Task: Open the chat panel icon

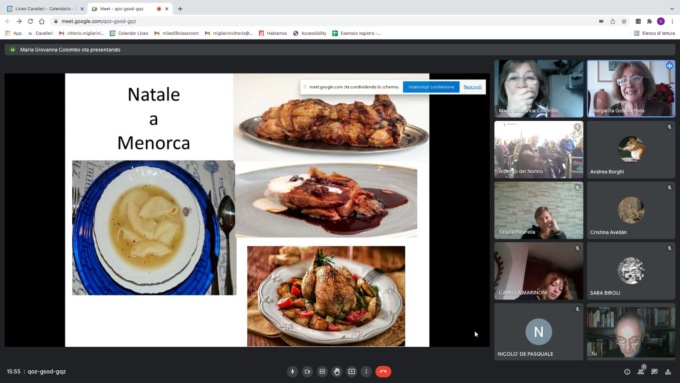Action: [654, 372]
